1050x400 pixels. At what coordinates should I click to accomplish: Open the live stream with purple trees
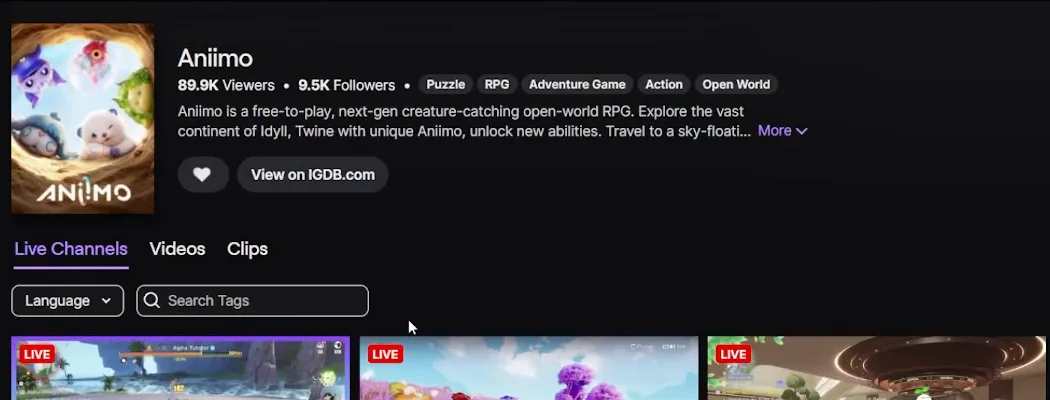[x=529, y=369]
